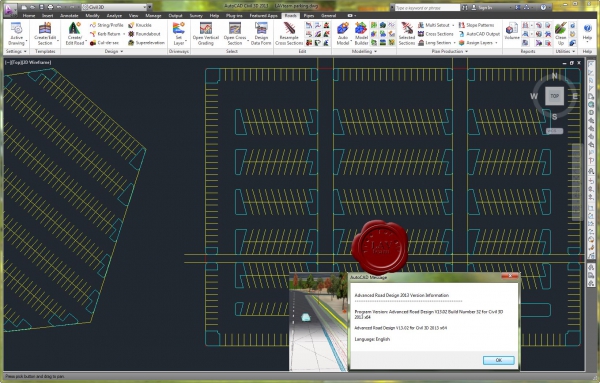Select the Knuckle tool
This screenshot has height=383, width=600.
click(140, 25)
